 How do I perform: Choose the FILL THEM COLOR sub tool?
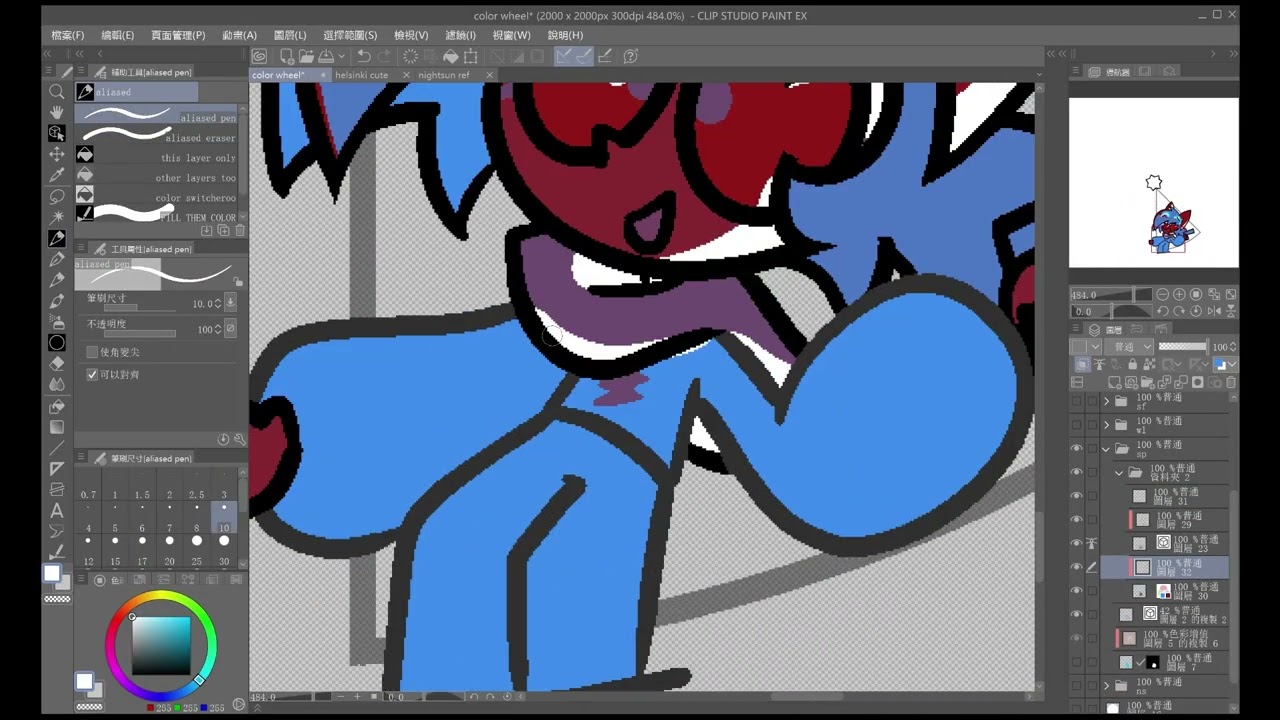(x=157, y=215)
